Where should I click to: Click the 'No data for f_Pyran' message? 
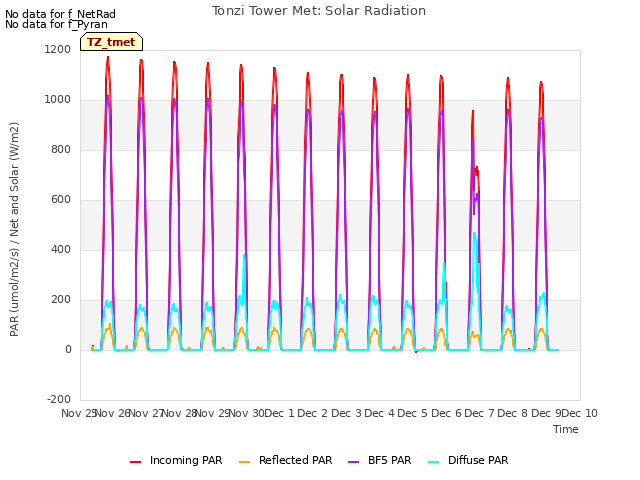(x=56, y=24)
